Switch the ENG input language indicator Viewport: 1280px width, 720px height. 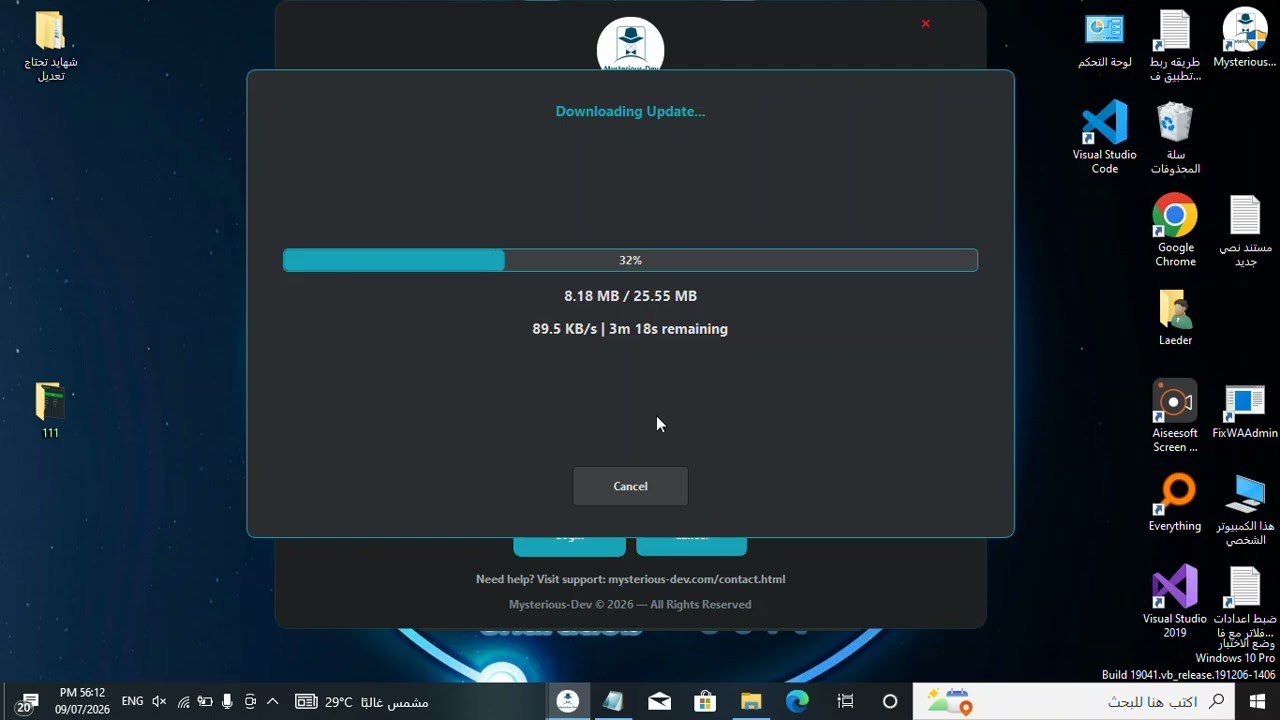point(132,702)
